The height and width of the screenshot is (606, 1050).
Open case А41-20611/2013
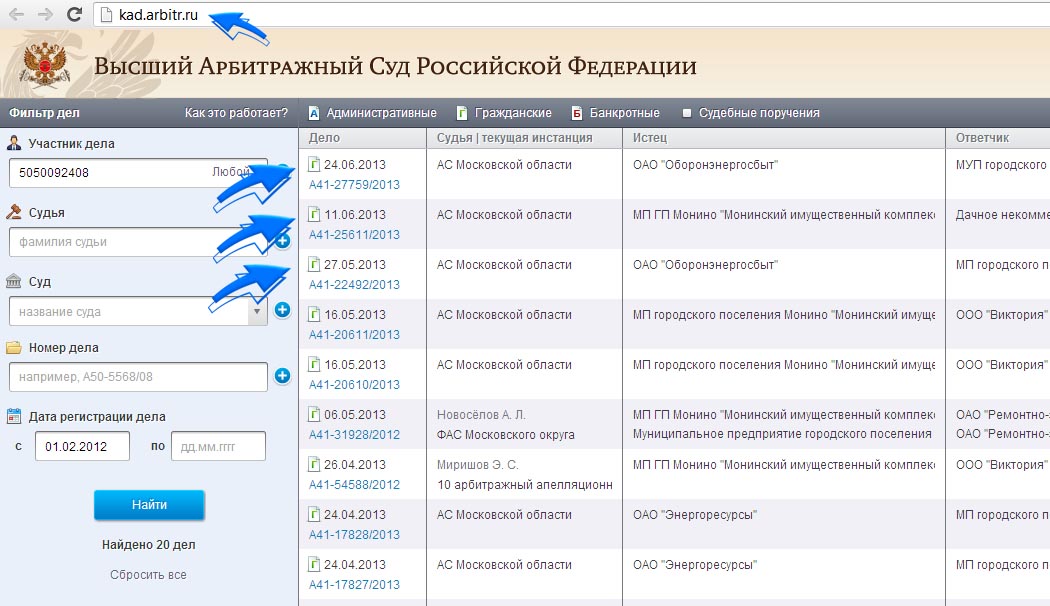[354, 335]
